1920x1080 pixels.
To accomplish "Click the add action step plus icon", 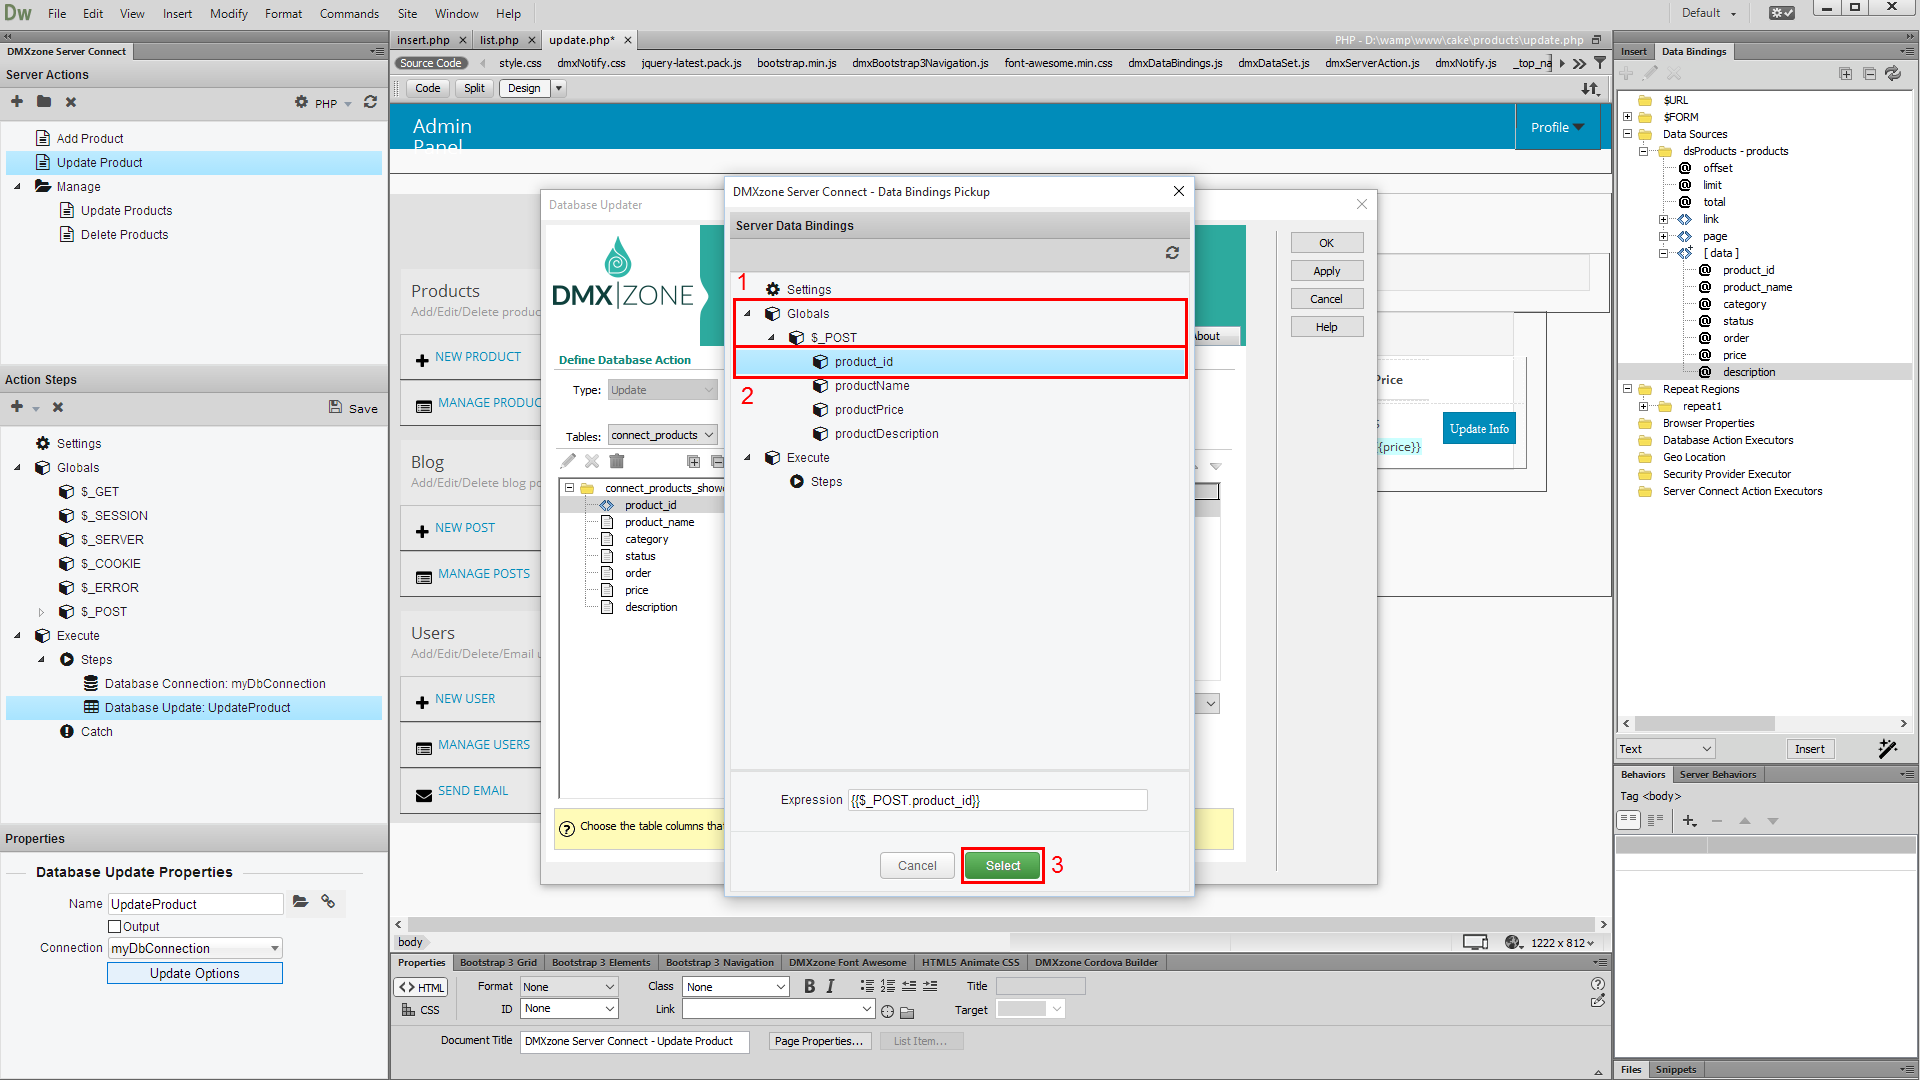I will click(x=17, y=407).
